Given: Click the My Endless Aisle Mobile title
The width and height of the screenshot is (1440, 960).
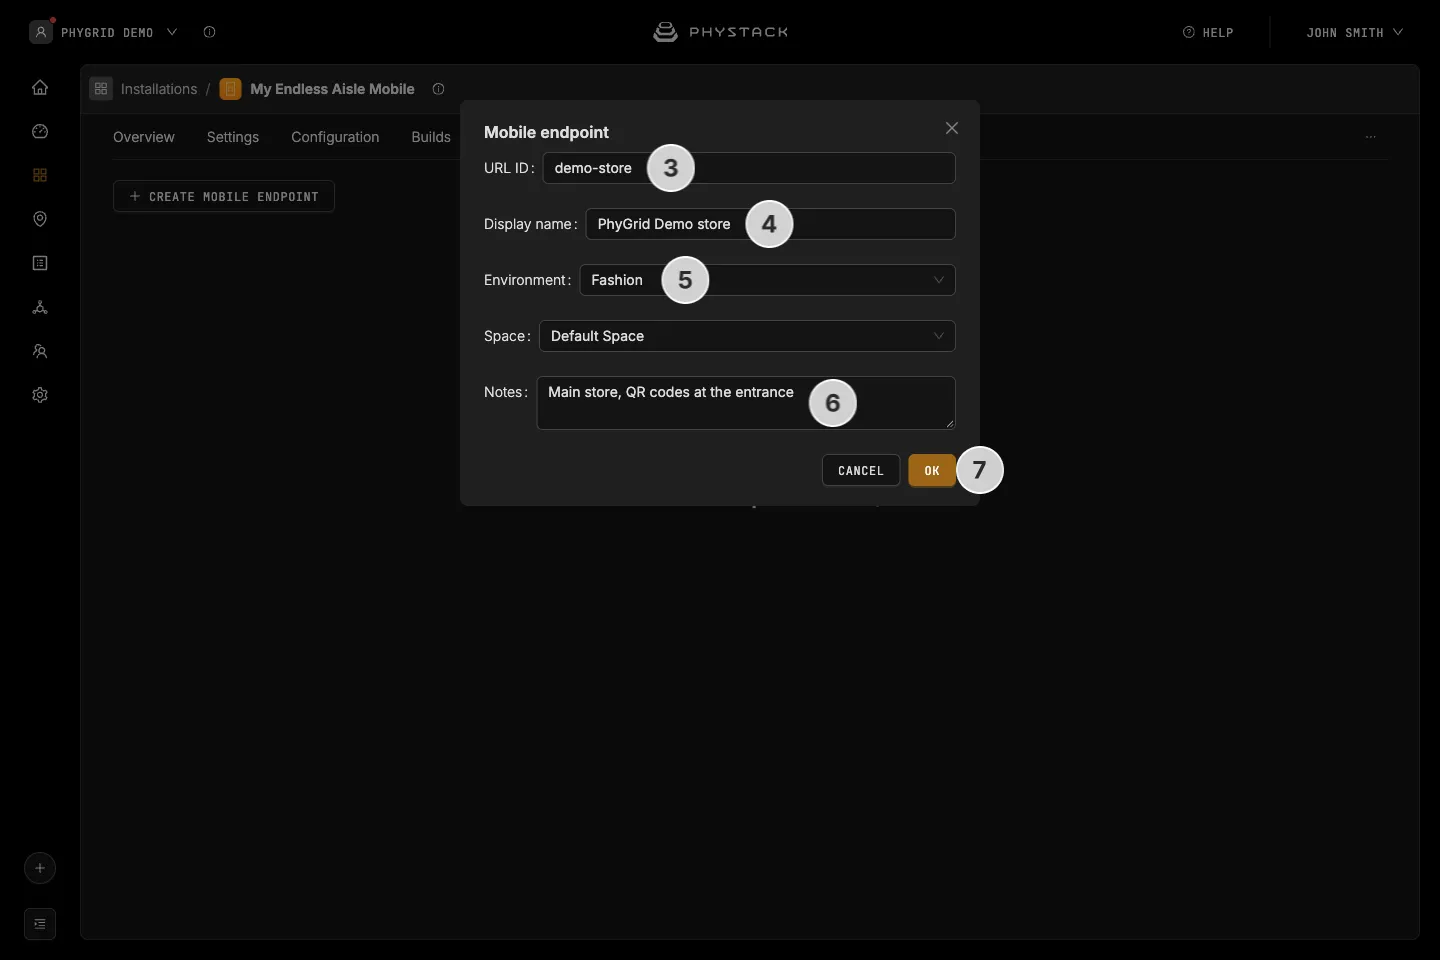Looking at the screenshot, I should pos(332,89).
